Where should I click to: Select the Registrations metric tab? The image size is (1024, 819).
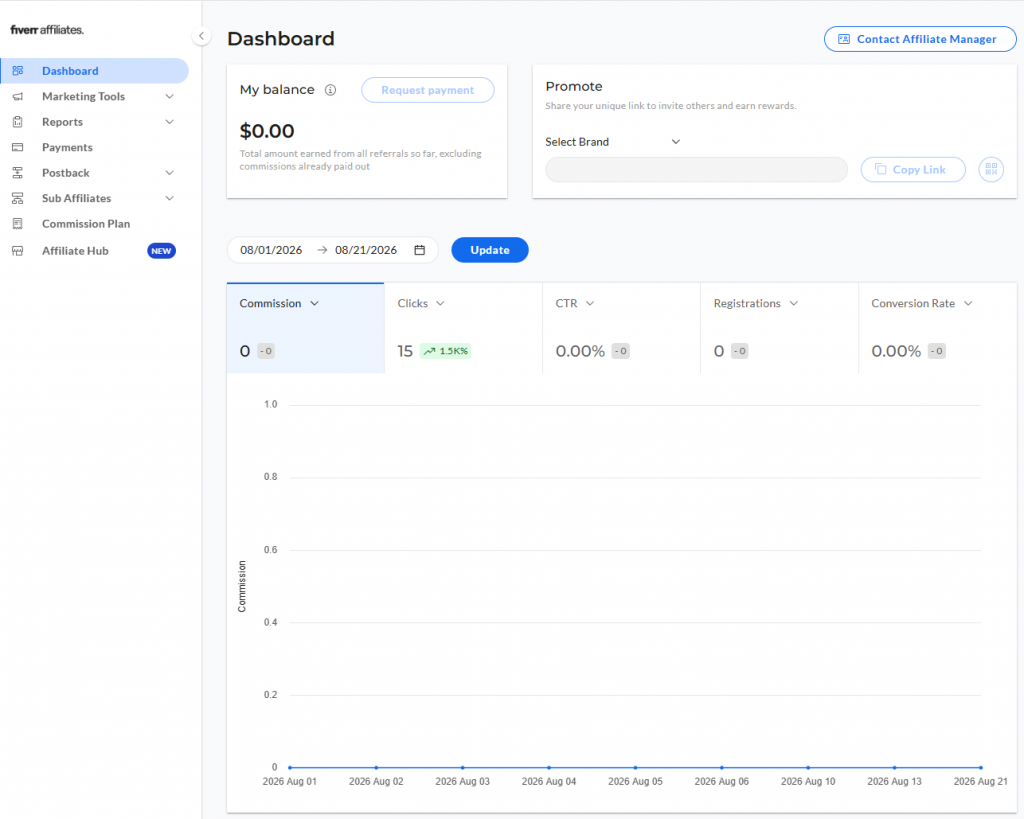point(780,328)
